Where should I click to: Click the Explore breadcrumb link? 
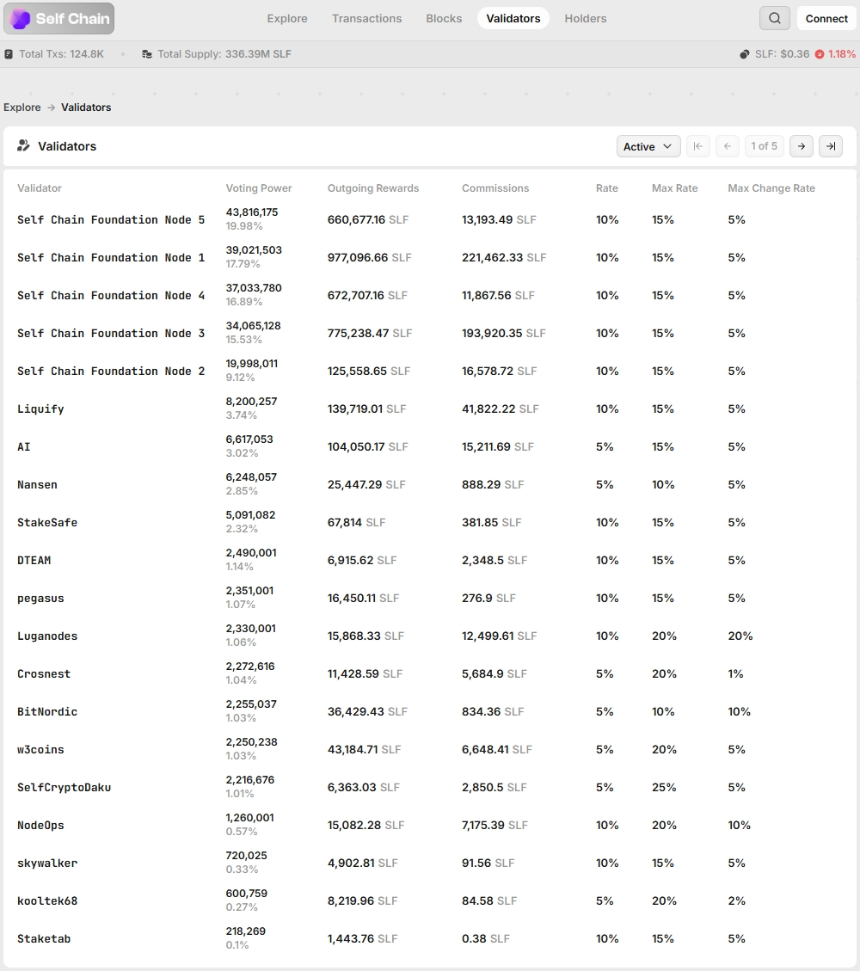tap(22, 107)
